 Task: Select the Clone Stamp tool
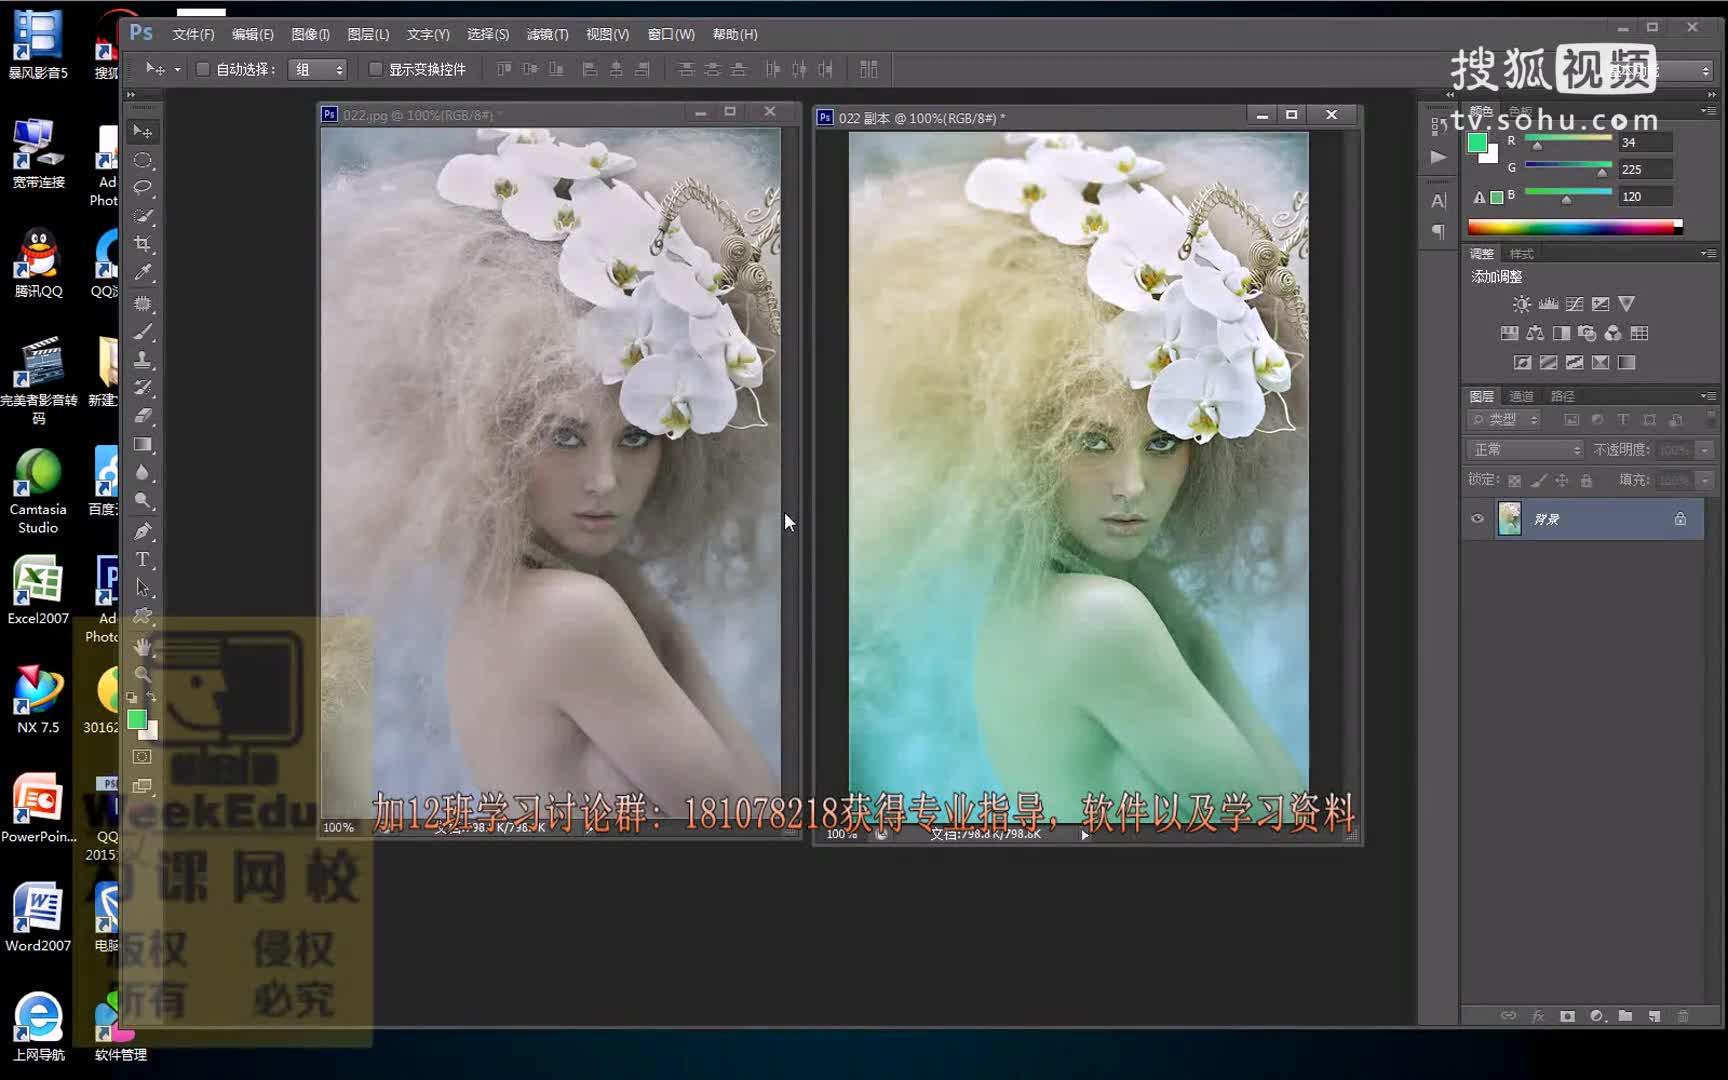pyautogui.click(x=143, y=359)
